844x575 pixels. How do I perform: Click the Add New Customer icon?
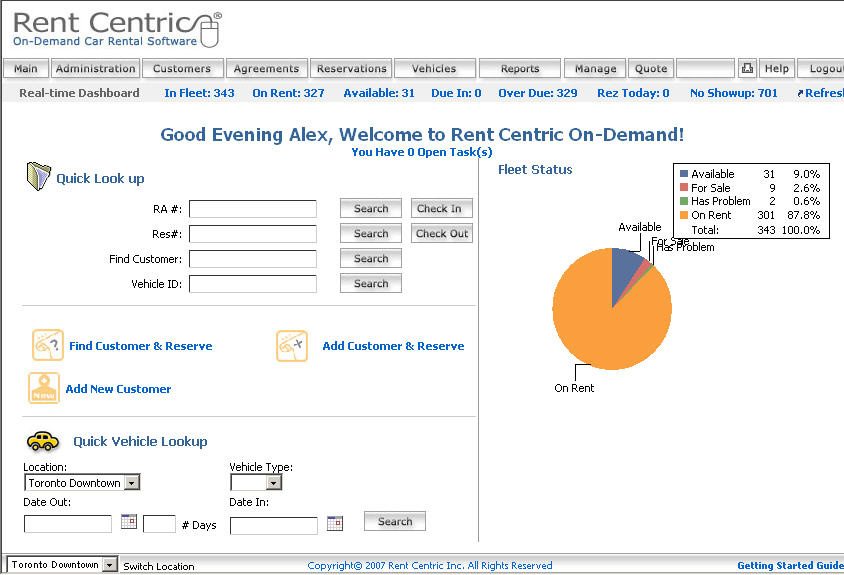pyautogui.click(x=44, y=388)
